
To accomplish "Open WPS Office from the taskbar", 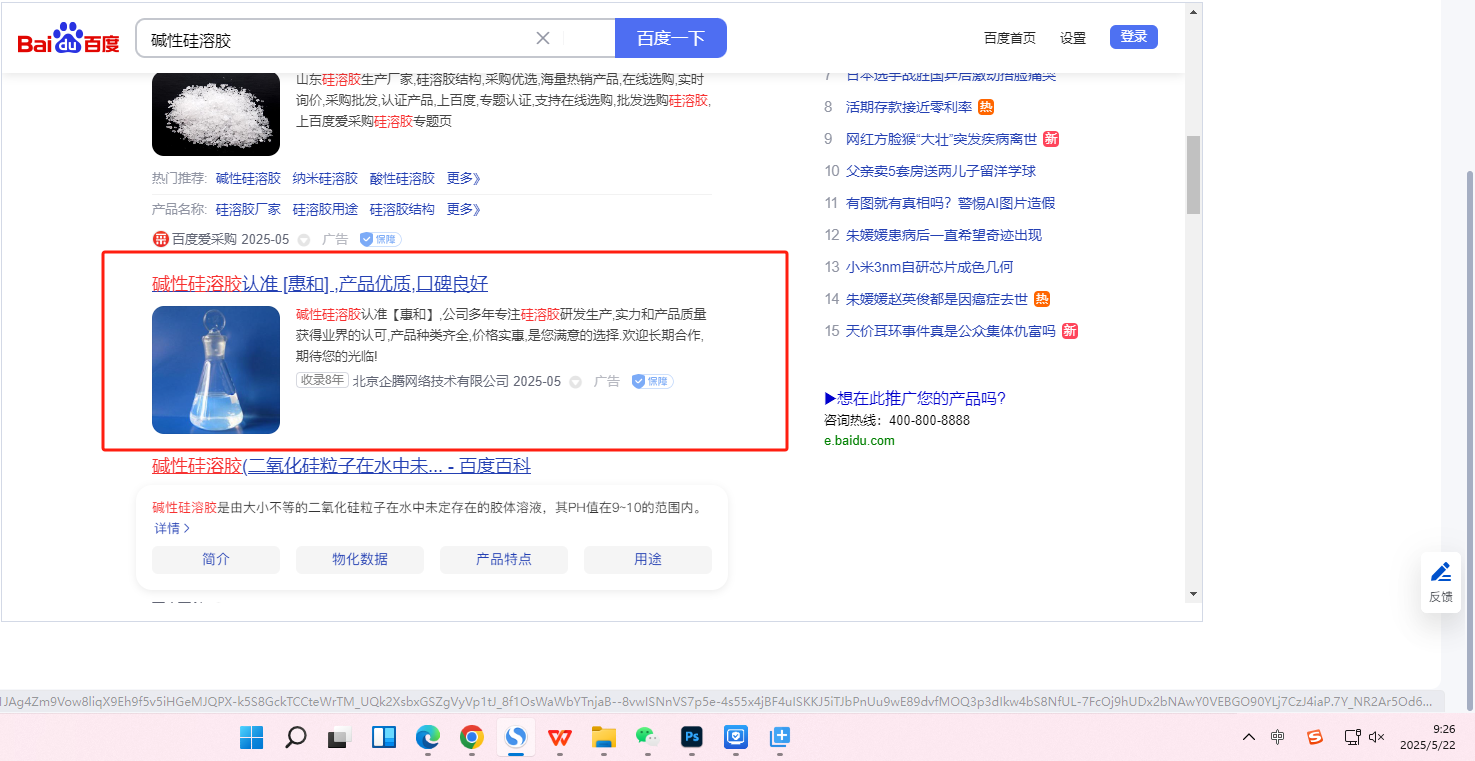I will tap(560, 738).
